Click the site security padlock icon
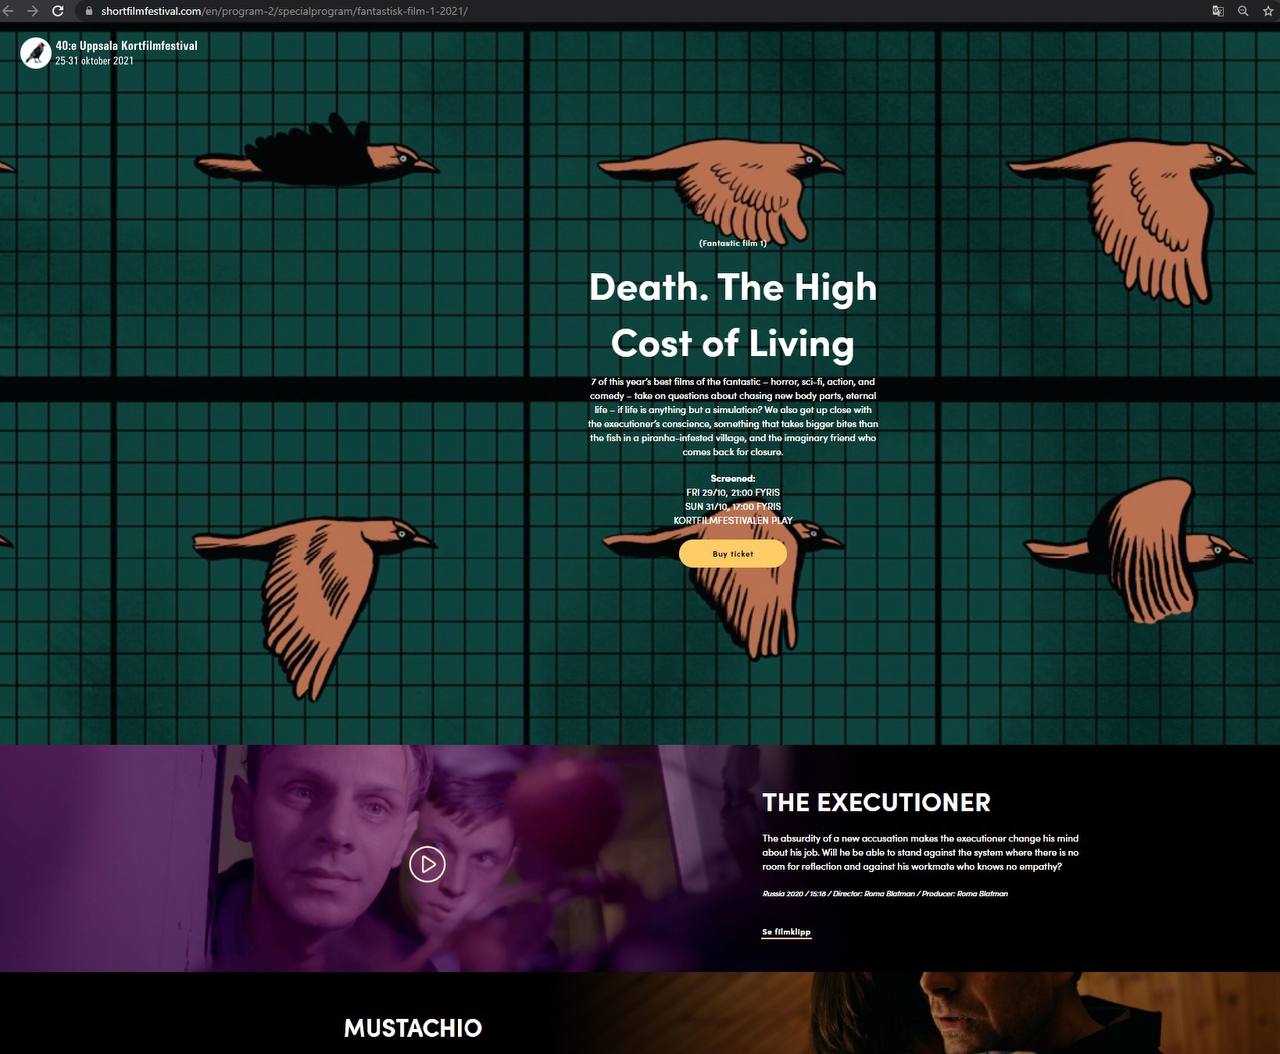Image resolution: width=1280 pixels, height=1054 pixels. click(x=88, y=11)
